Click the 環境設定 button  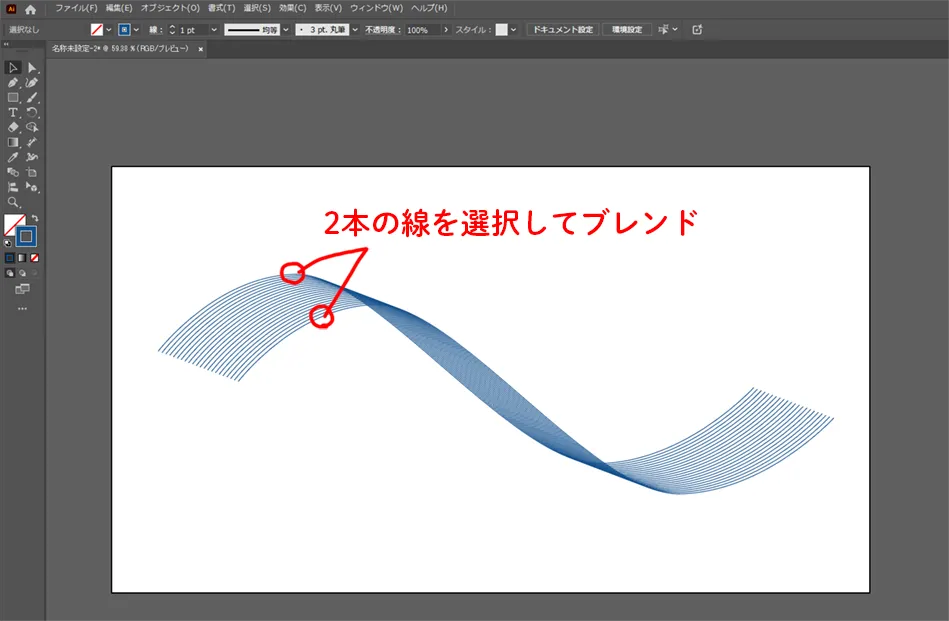click(x=627, y=30)
